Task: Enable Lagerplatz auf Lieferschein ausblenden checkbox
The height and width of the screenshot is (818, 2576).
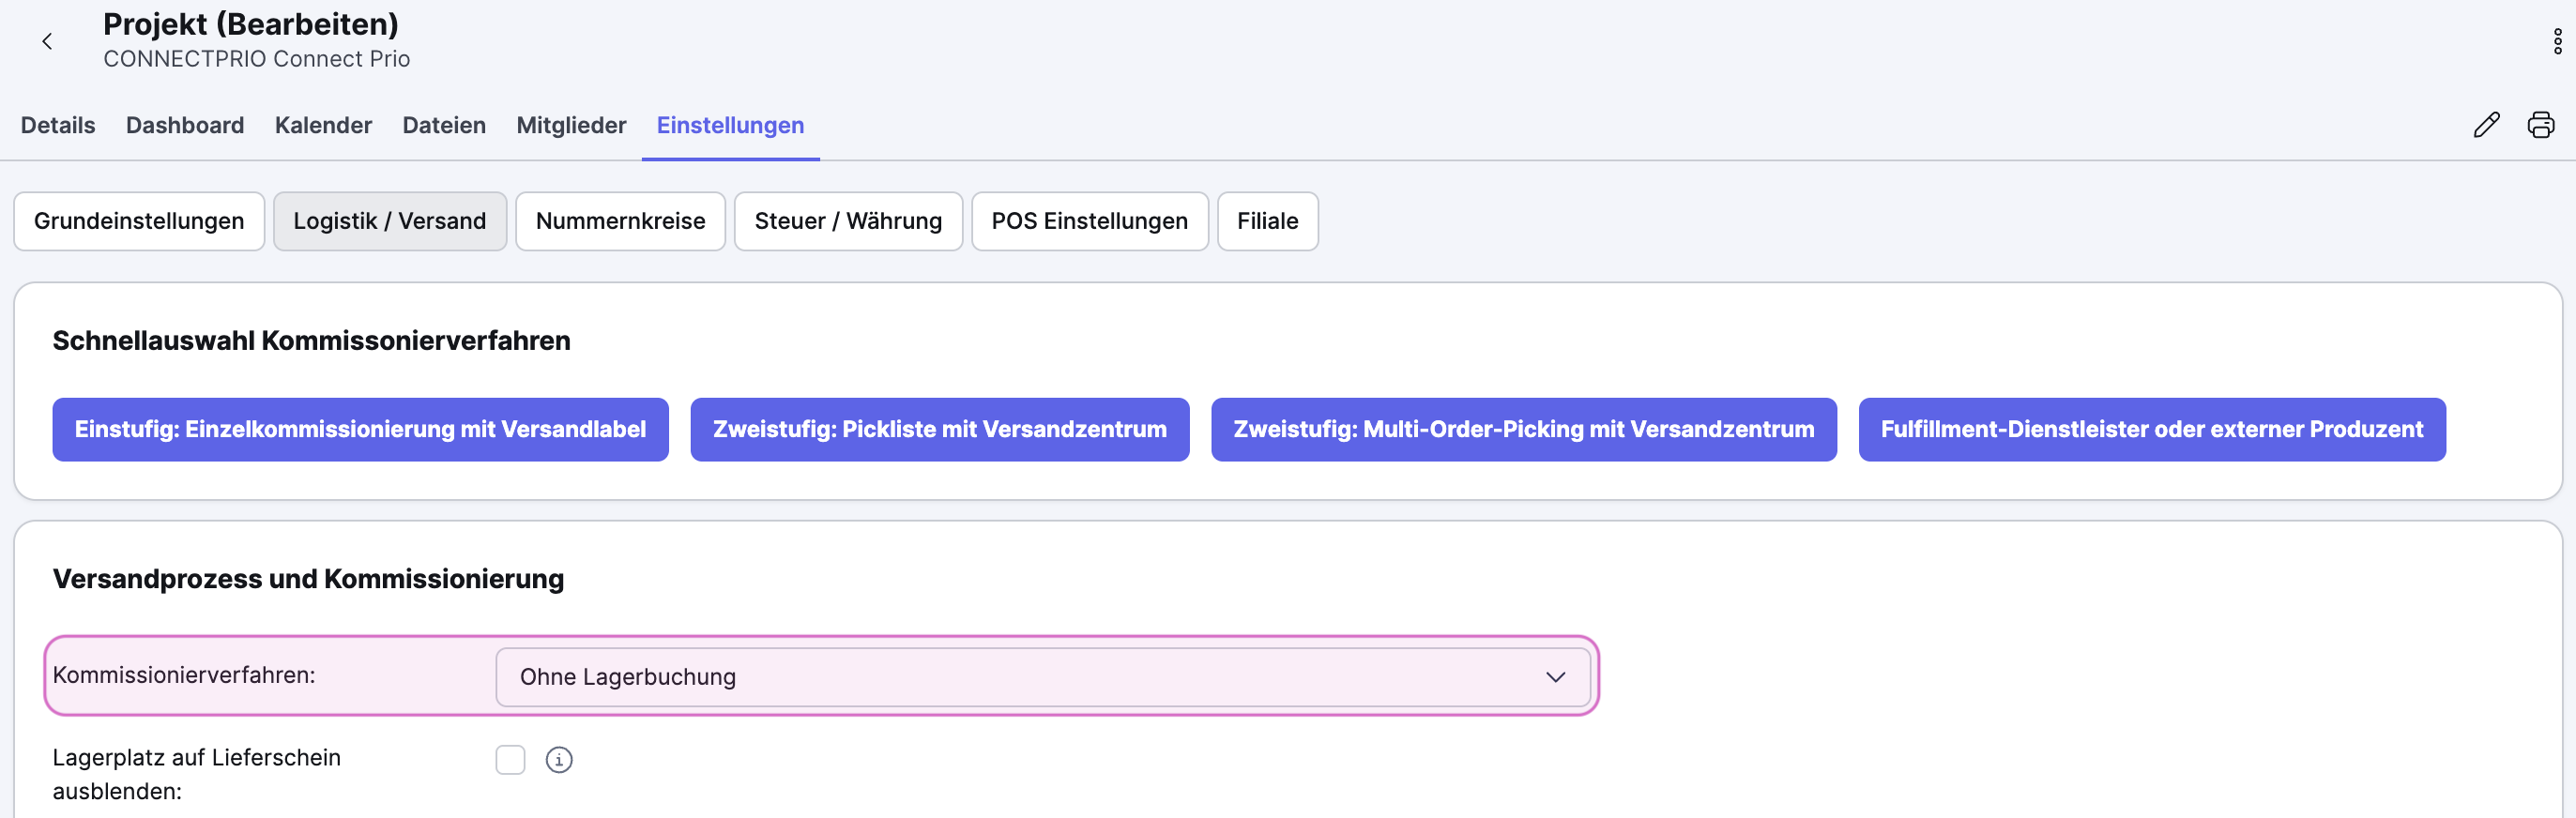Action: [x=510, y=760]
